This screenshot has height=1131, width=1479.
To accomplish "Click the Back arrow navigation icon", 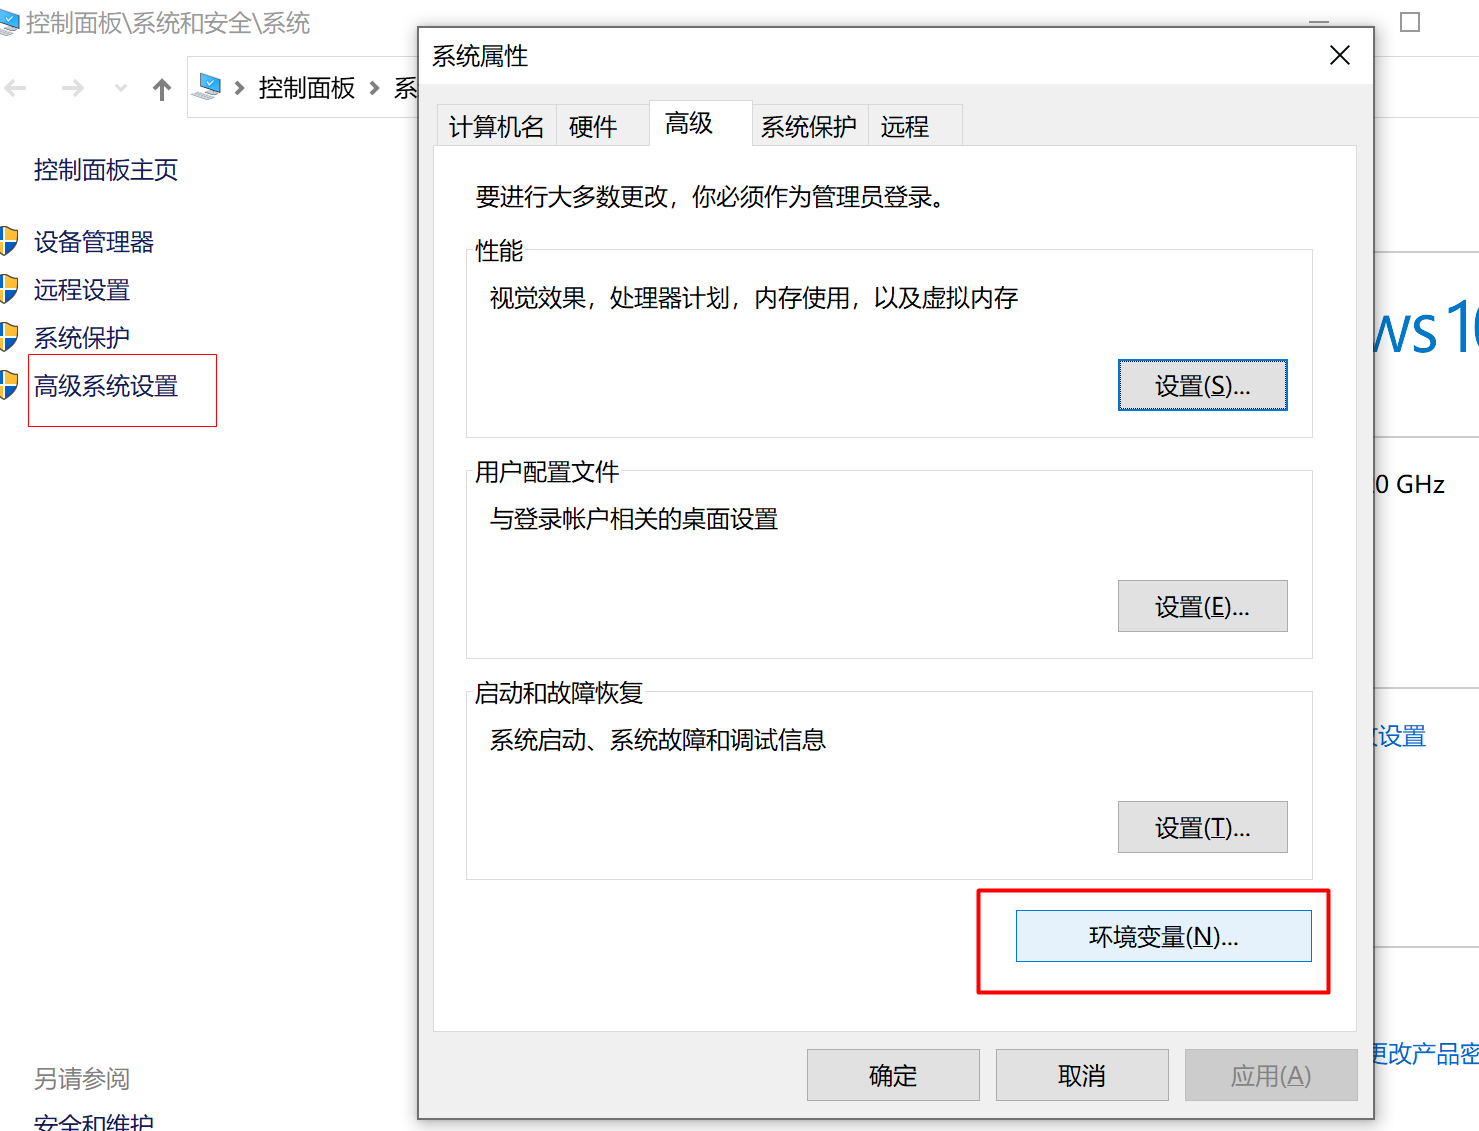I will tap(16, 89).
